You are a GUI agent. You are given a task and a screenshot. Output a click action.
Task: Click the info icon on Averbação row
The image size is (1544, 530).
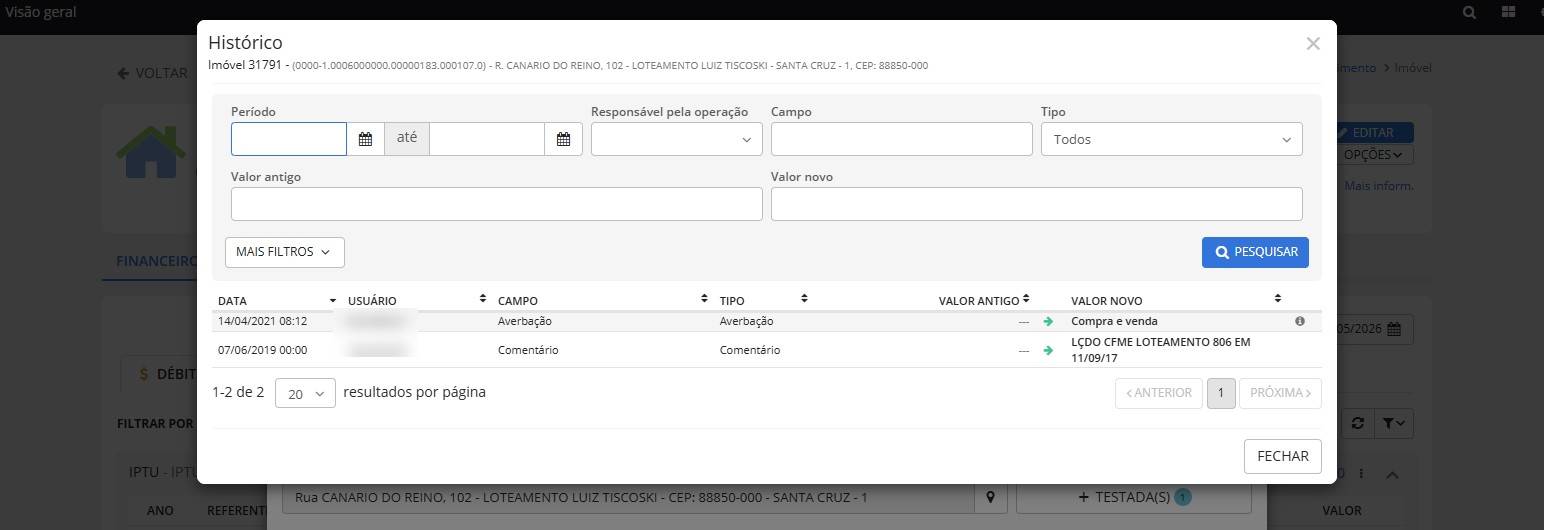[x=1299, y=321]
